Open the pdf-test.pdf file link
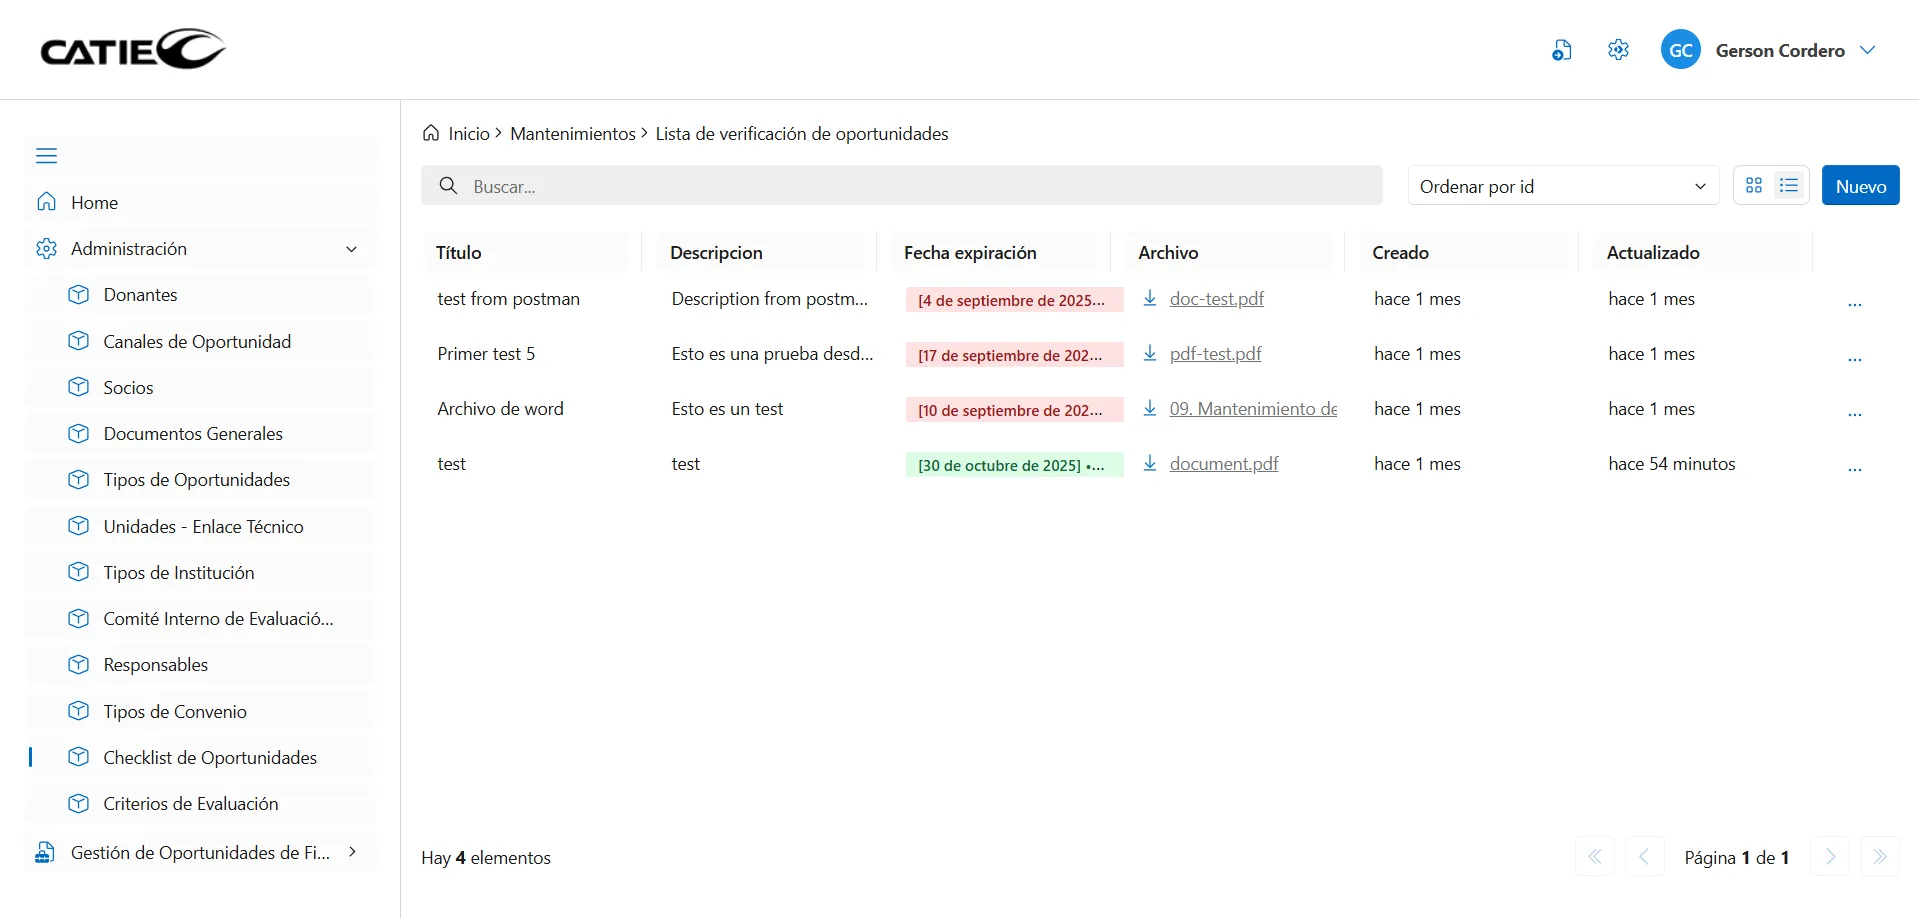Viewport: 1919px width, 918px height. [x=1216, y=353]
